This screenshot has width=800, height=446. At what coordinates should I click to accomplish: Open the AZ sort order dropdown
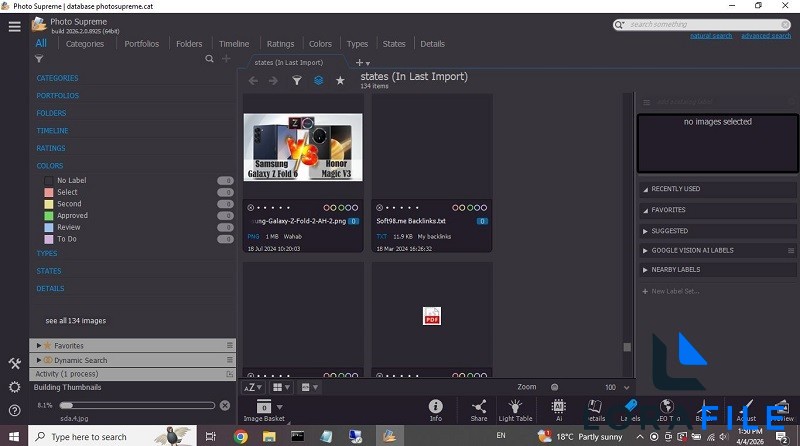253,387
